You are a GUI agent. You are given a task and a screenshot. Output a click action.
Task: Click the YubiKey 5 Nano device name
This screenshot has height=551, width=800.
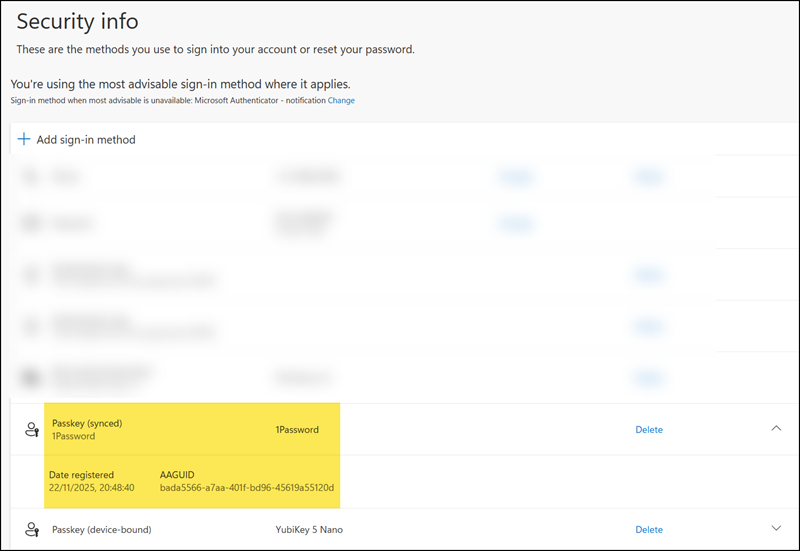pyautogui.click(x=309, y=529)
